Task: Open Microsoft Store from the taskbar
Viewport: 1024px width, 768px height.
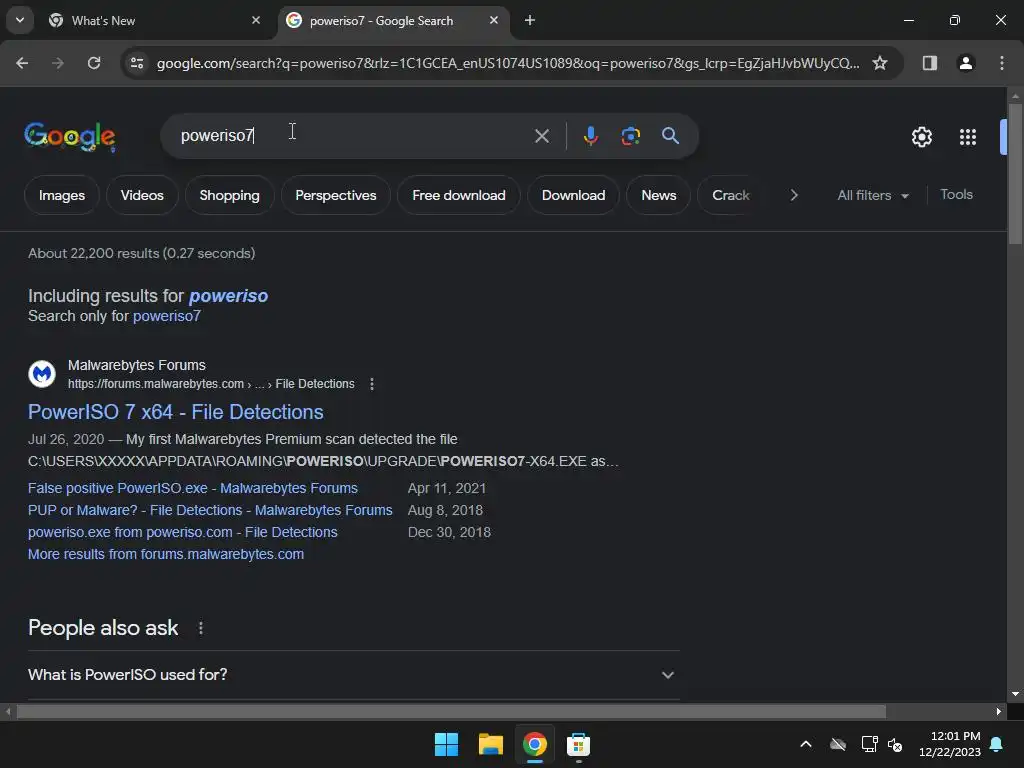Action: [x=578, y=744]
